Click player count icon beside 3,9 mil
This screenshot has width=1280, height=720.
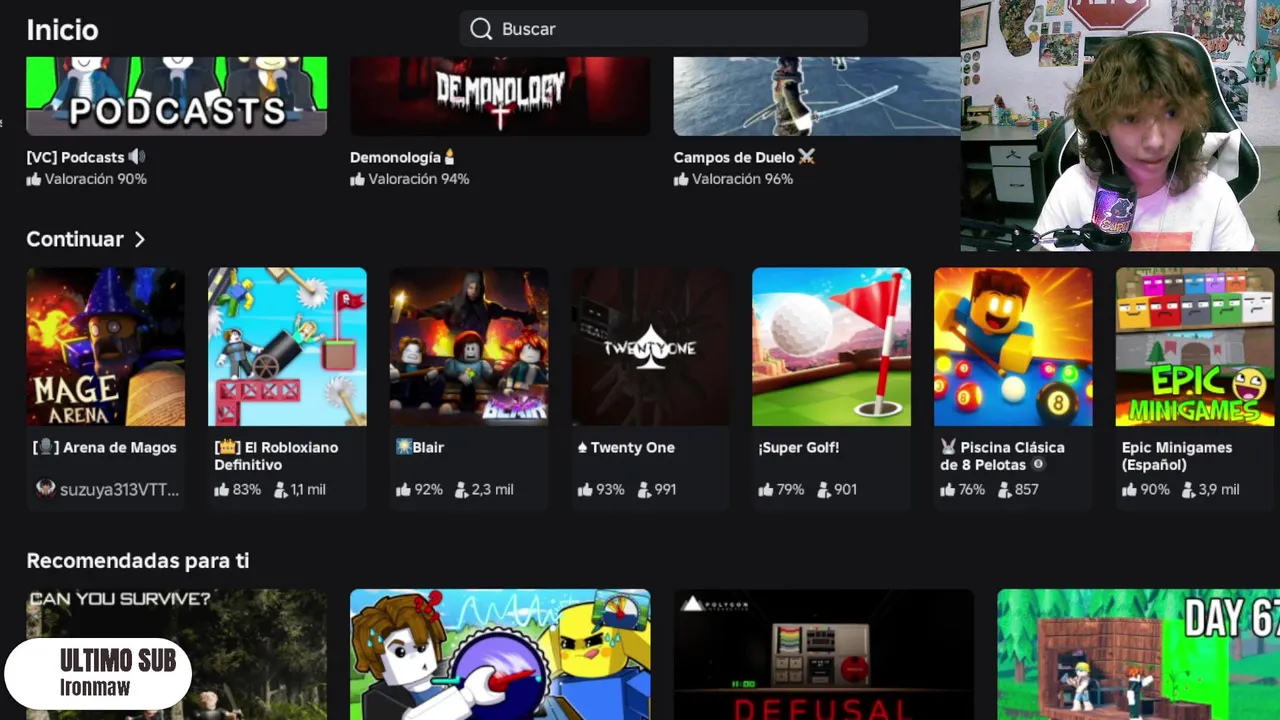1188,490
